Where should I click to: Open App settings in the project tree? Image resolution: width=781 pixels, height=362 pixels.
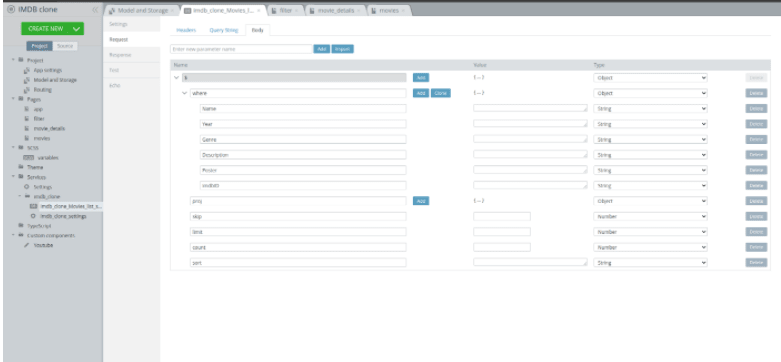pyautogui.click(x=47, y=70)
